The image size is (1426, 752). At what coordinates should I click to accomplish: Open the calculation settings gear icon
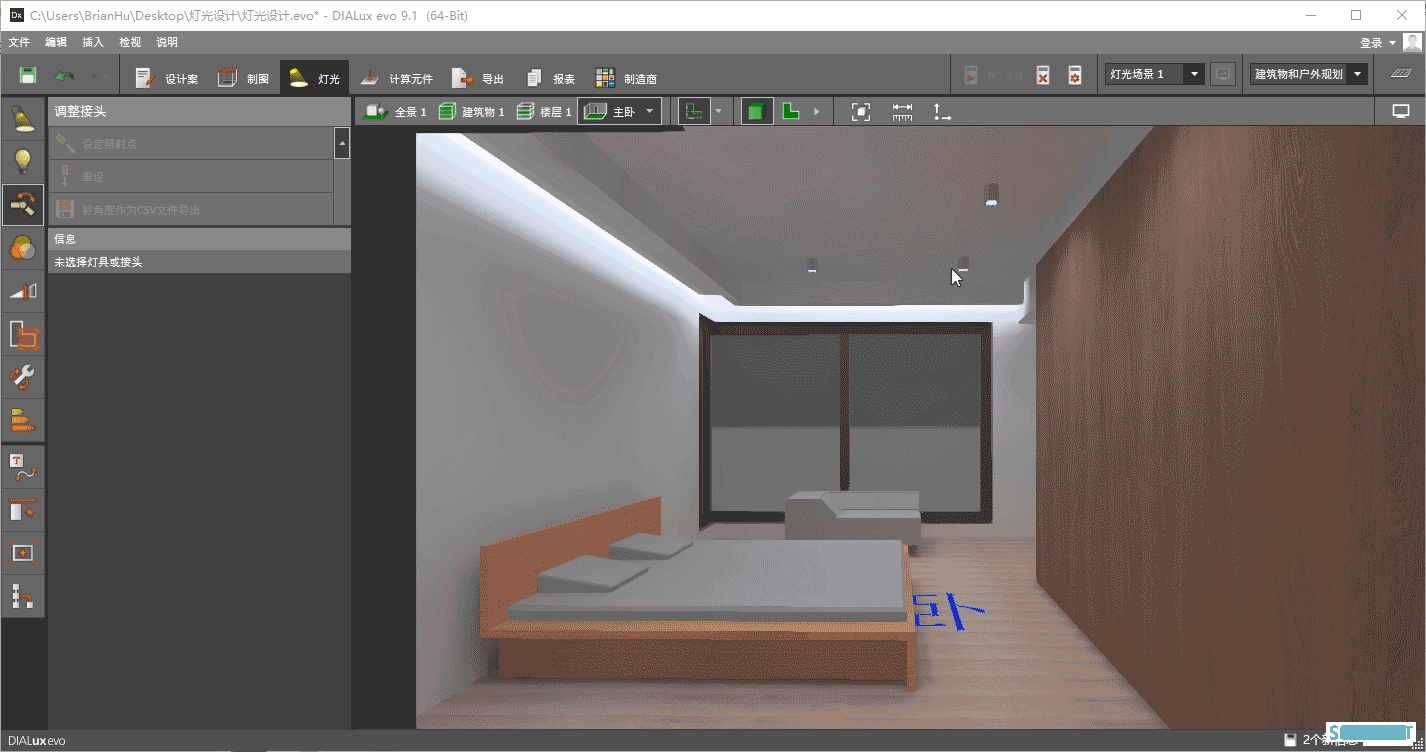point(1075,75)
